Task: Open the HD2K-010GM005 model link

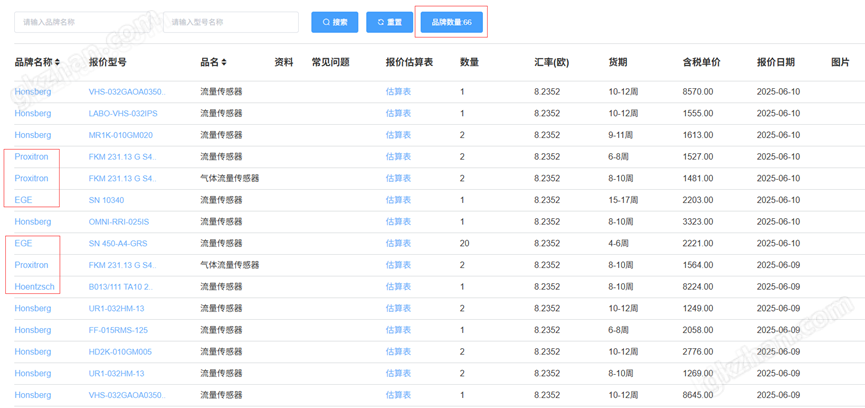Action: pyautogui.click(x=121, y=352)
